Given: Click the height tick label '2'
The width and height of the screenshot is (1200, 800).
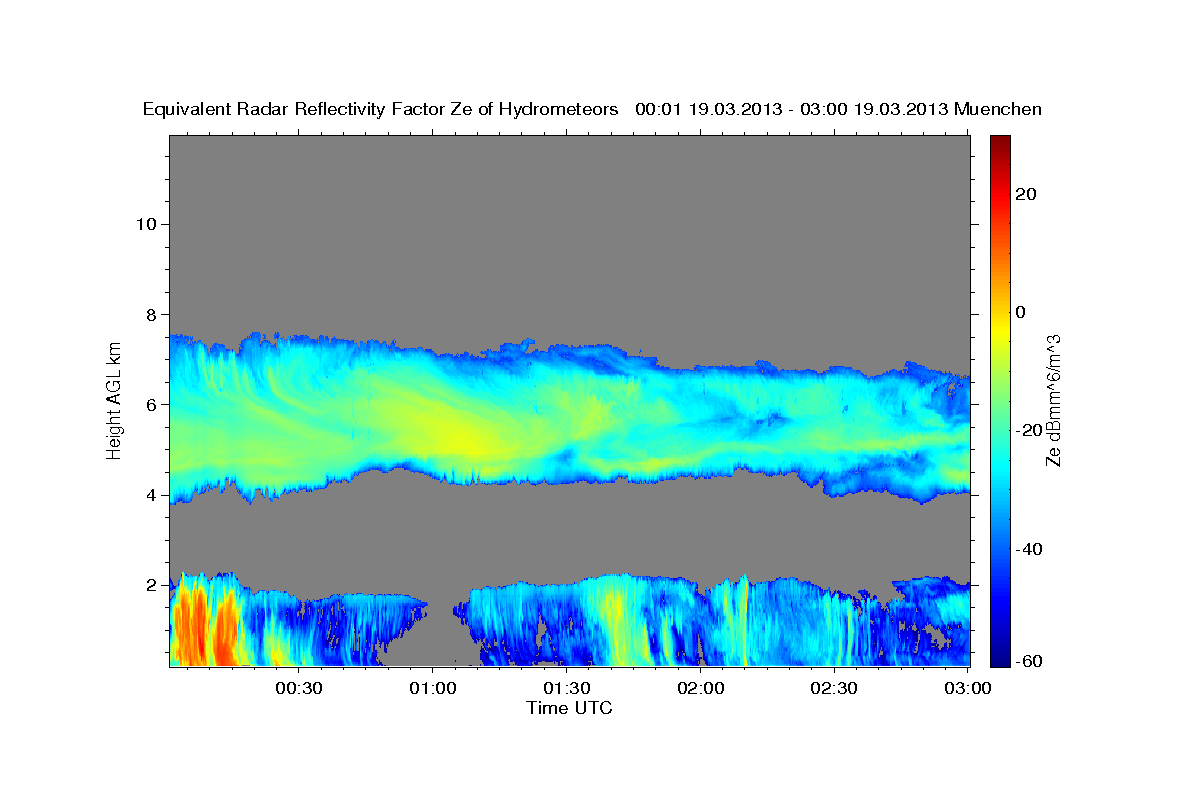Looking at the screenshot, I should [x=151, y=585].
